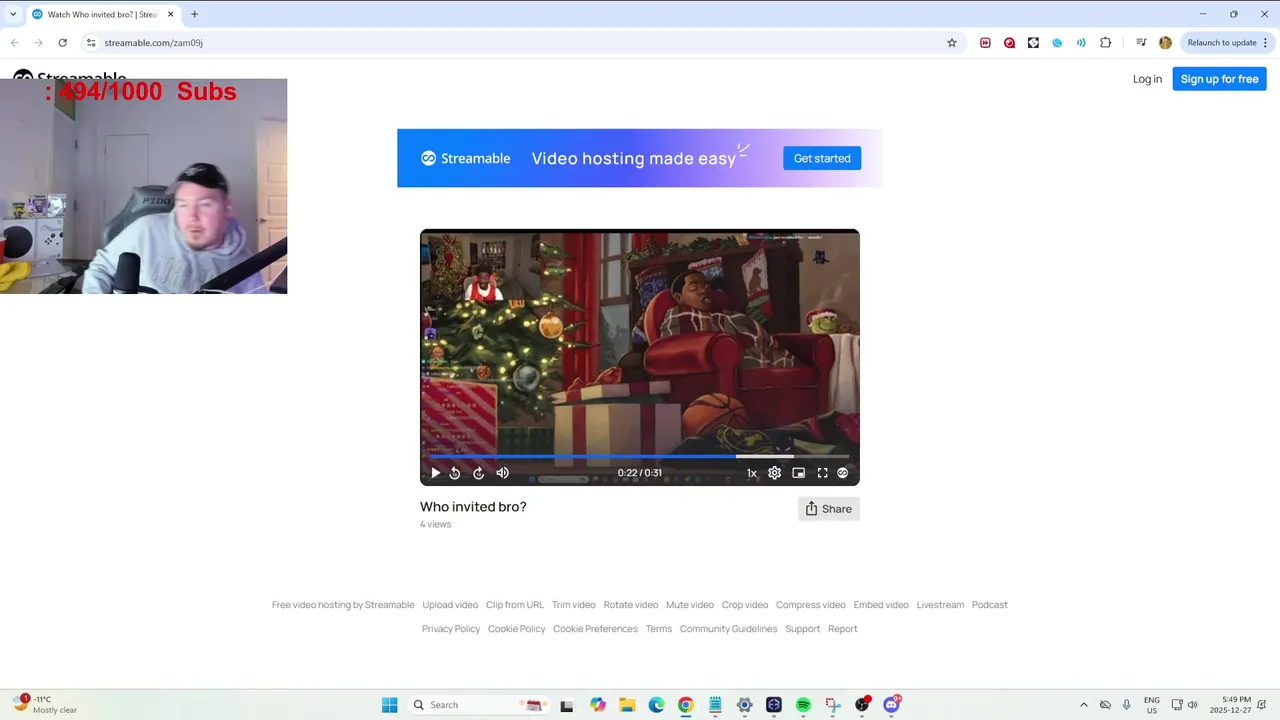Image resolution: width=1280 pixels, height=720 pixels.
Task: Open the media controls music-note icon
Action: tap(1141, 43)
